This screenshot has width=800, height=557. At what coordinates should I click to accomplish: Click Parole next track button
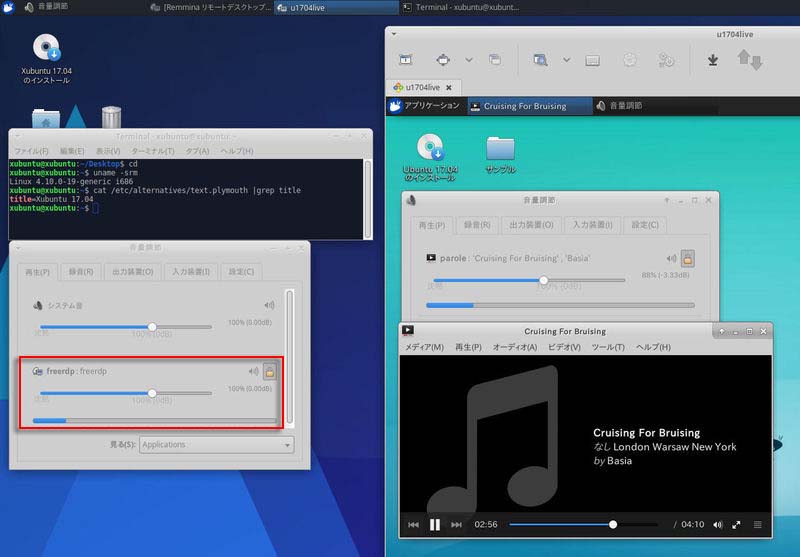tap(456, 524)
